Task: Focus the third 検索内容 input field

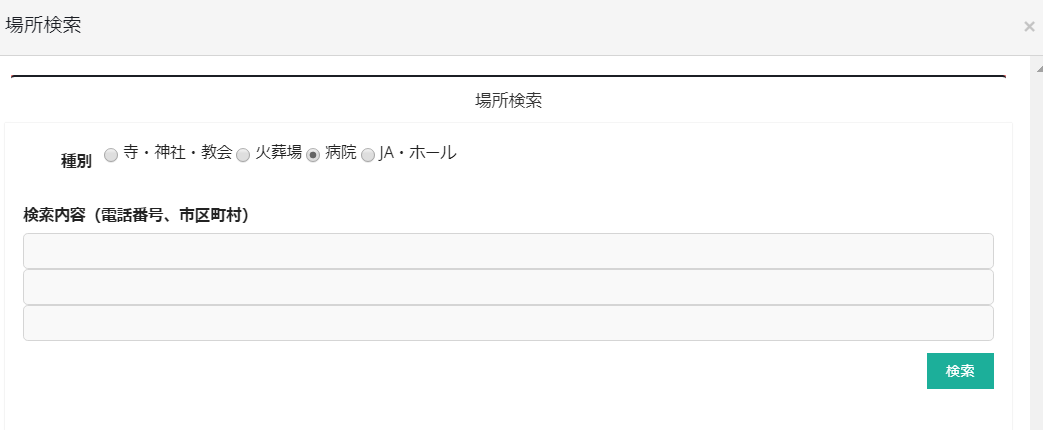Action: (x=508, y=323)
